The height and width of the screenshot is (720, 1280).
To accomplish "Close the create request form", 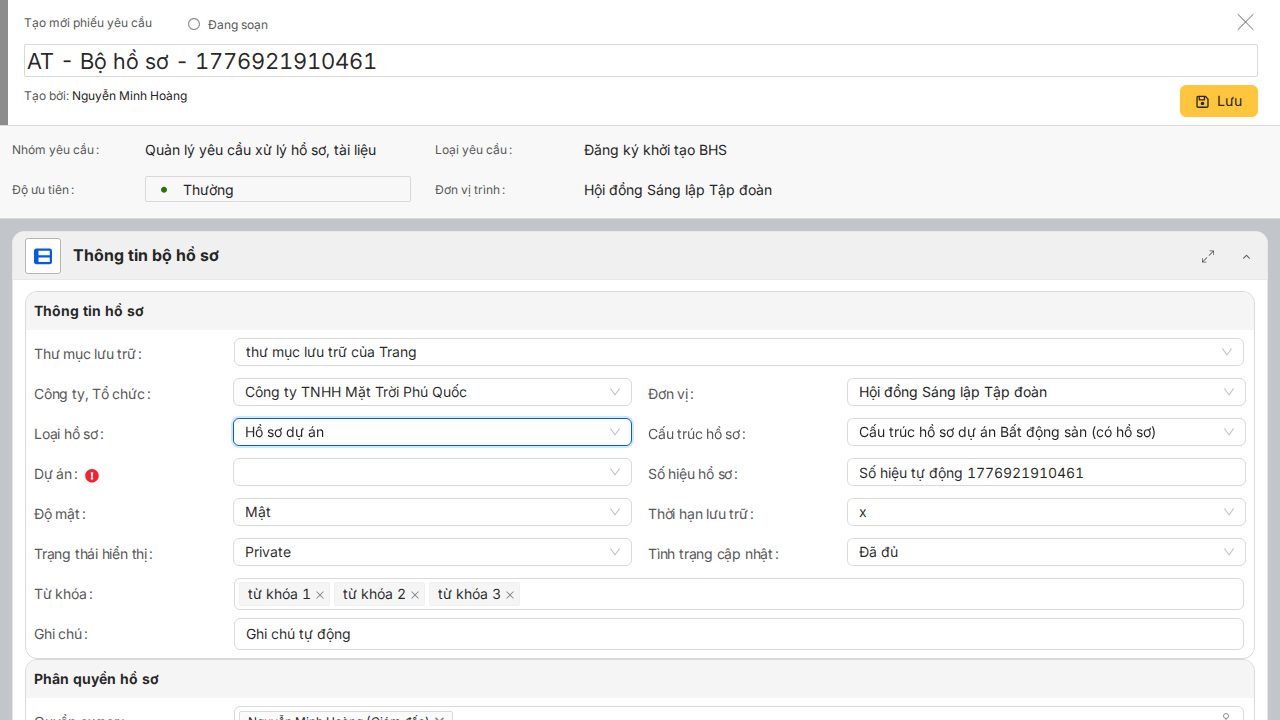I will coord(1245,22).
